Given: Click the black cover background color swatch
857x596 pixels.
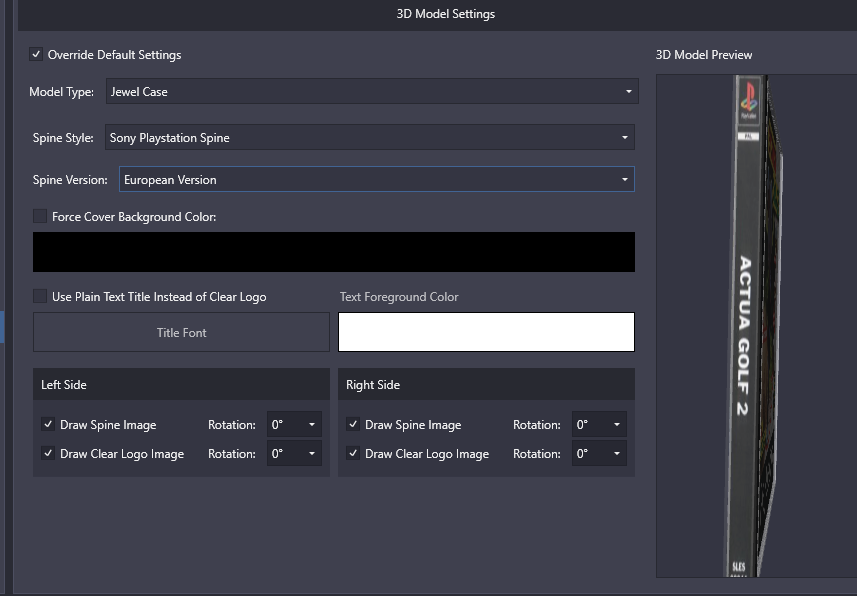Looking at the screenshot, I should point(334,252).
